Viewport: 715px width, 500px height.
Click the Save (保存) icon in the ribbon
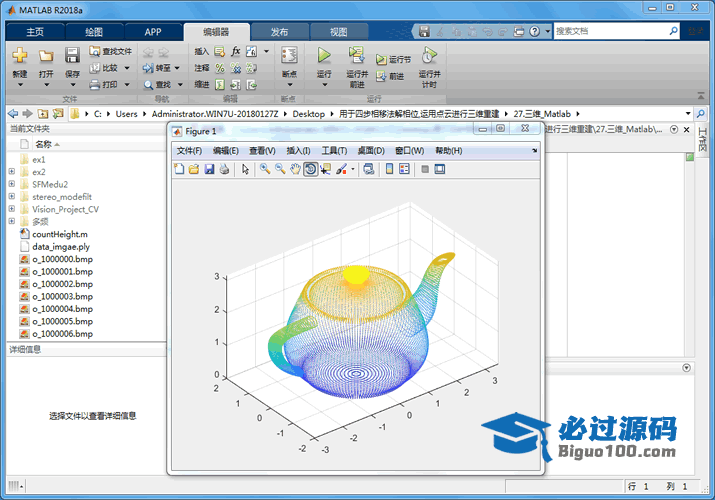[72, 55]
